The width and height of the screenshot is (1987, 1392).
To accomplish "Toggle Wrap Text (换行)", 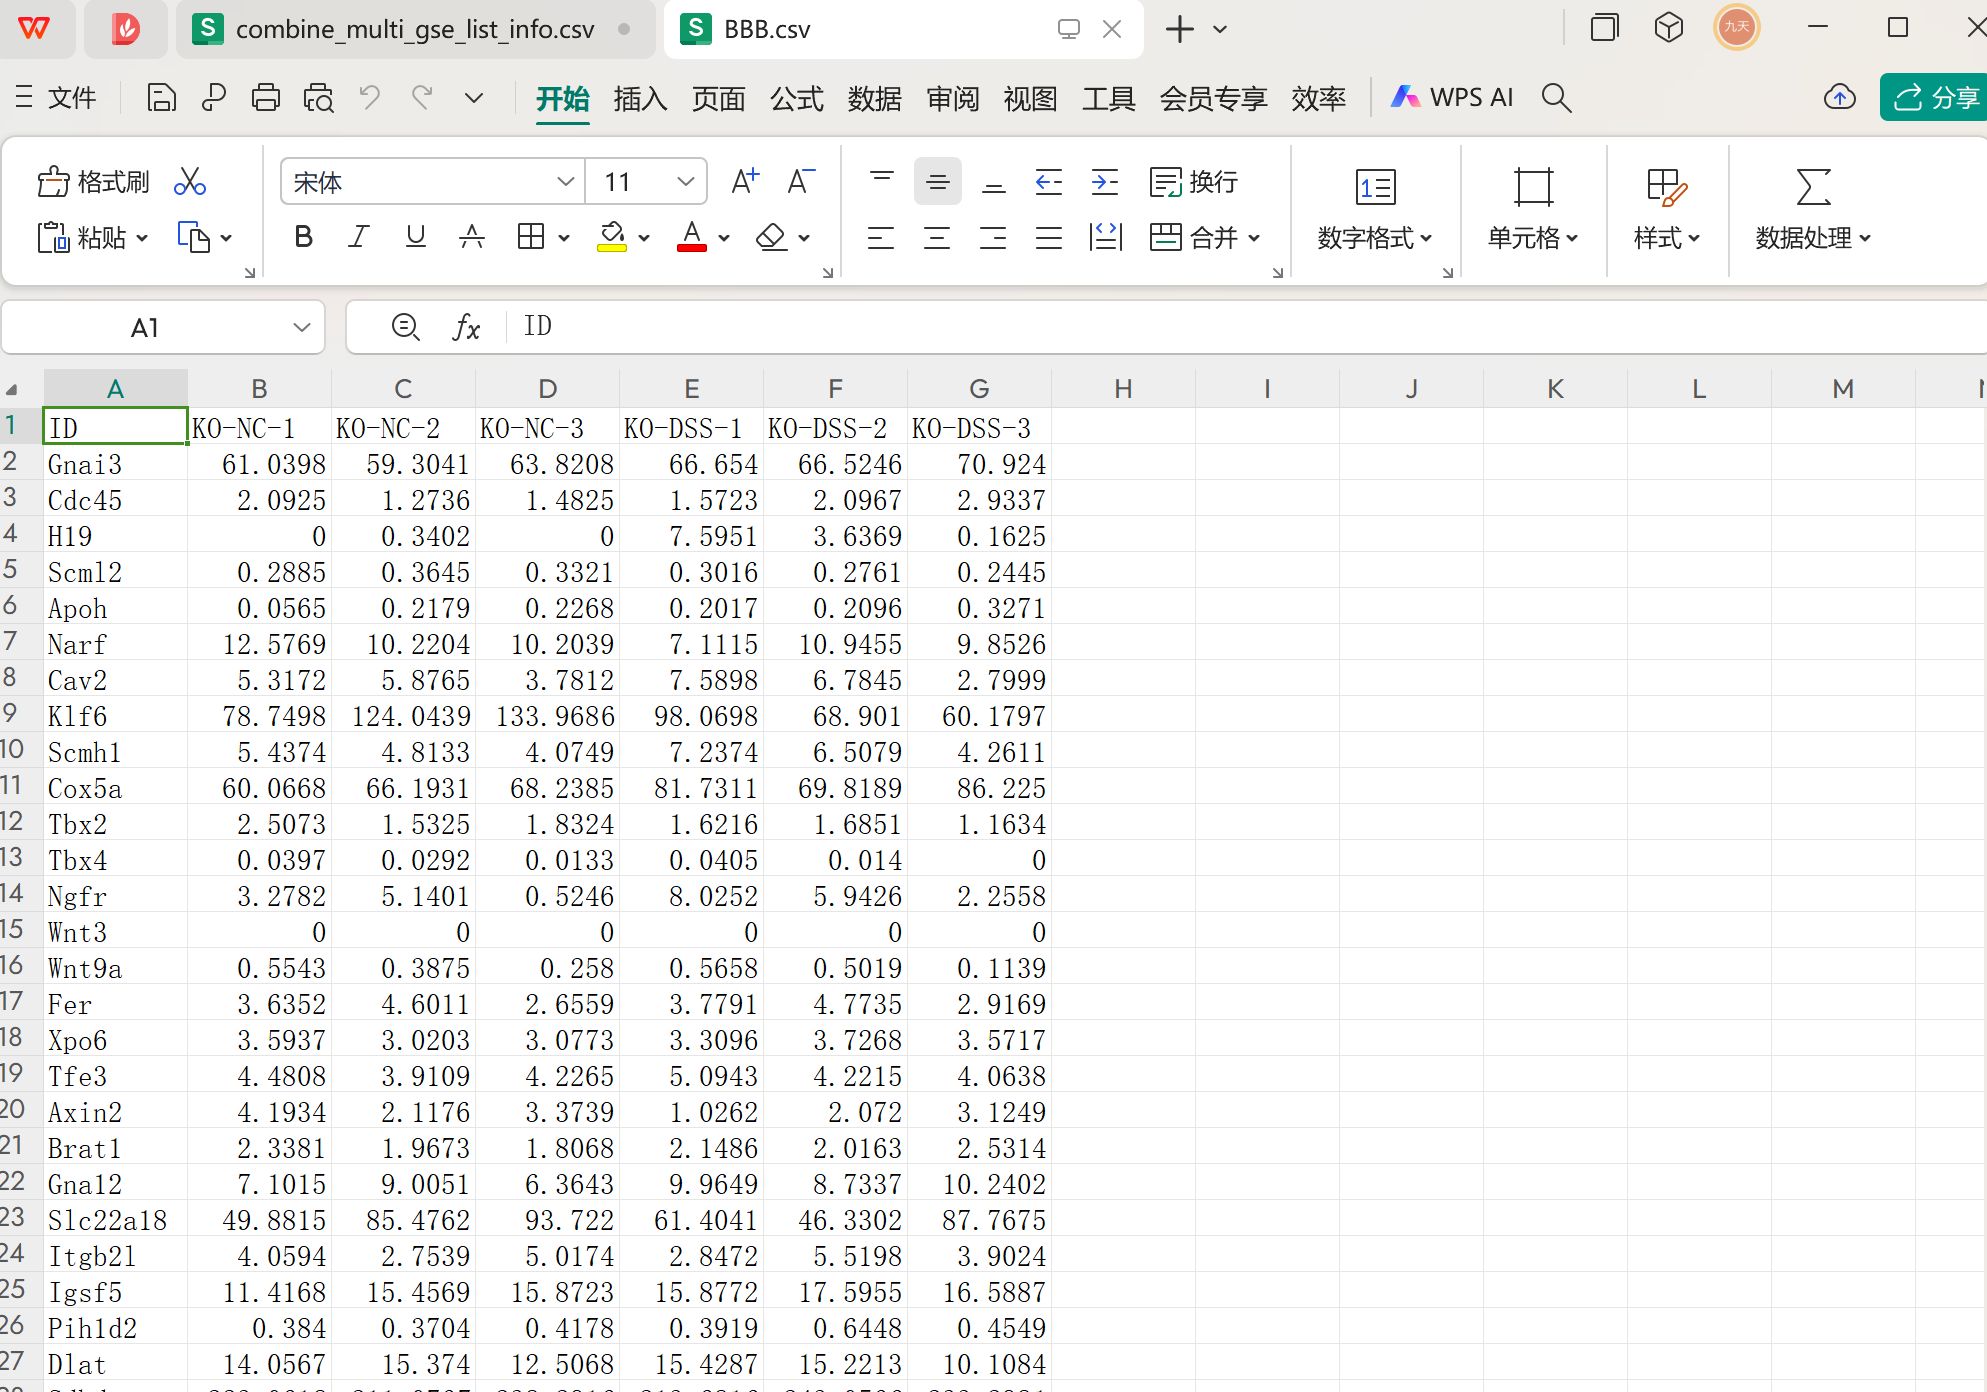I will tap(1194, 182).
